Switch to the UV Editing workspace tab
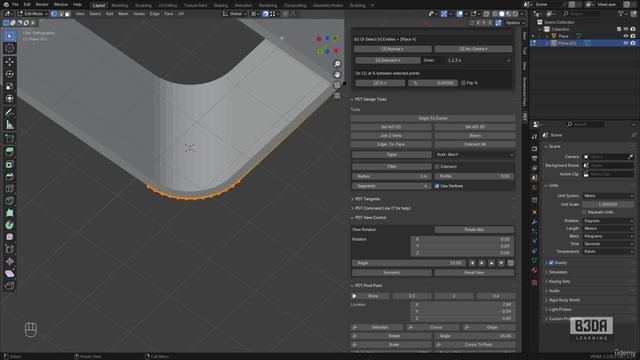 [167, 6]
